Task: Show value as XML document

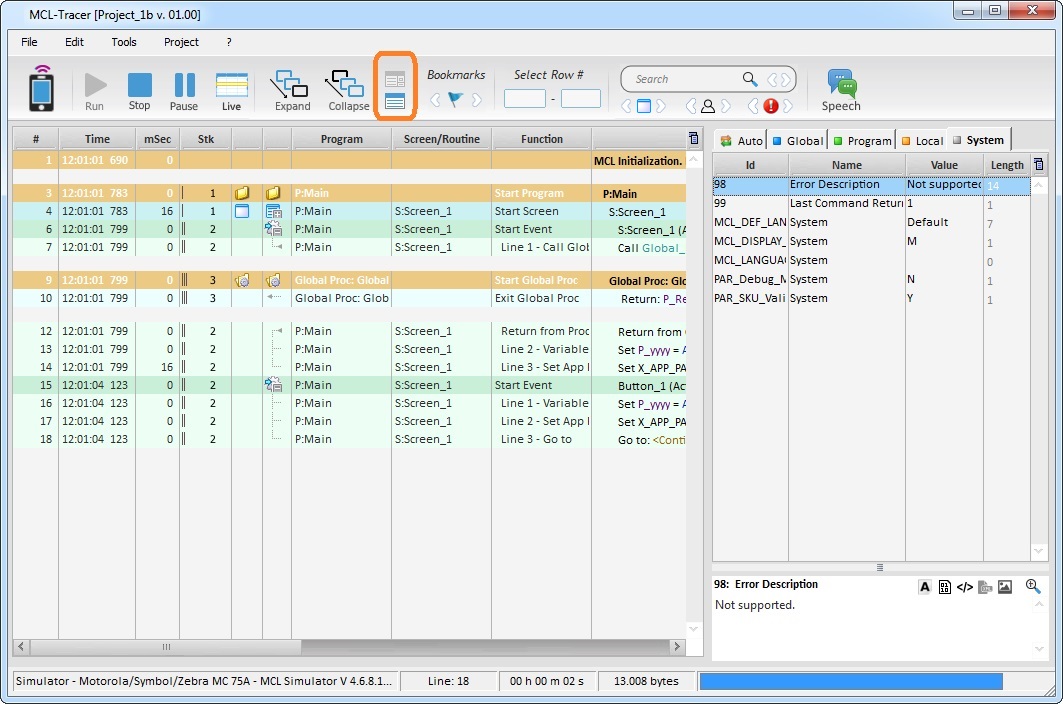Action: point(985,587)
